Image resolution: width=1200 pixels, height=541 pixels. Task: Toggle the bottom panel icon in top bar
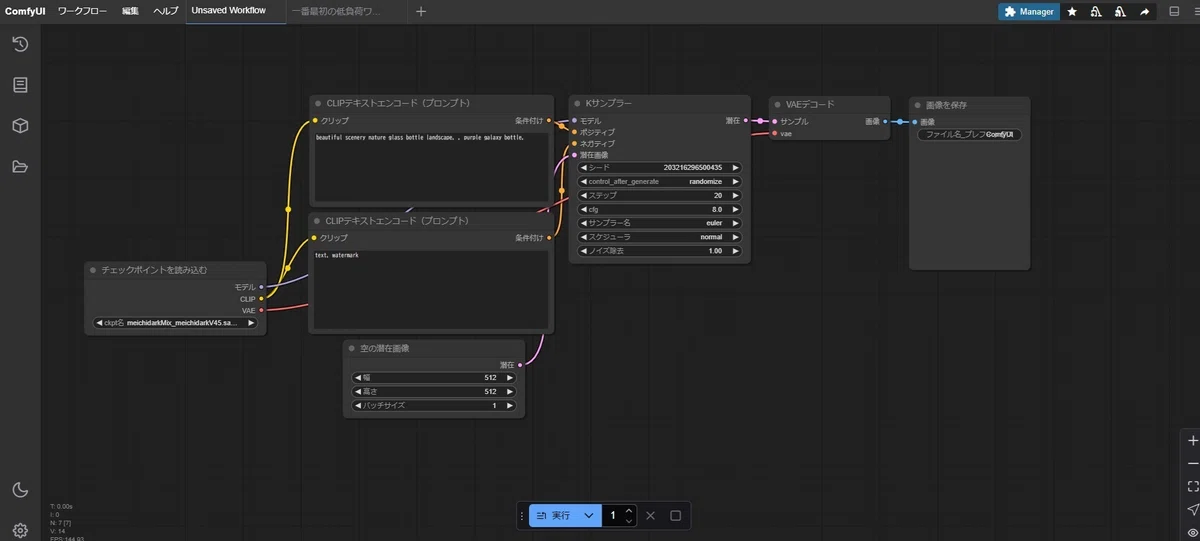point(1174,11)
